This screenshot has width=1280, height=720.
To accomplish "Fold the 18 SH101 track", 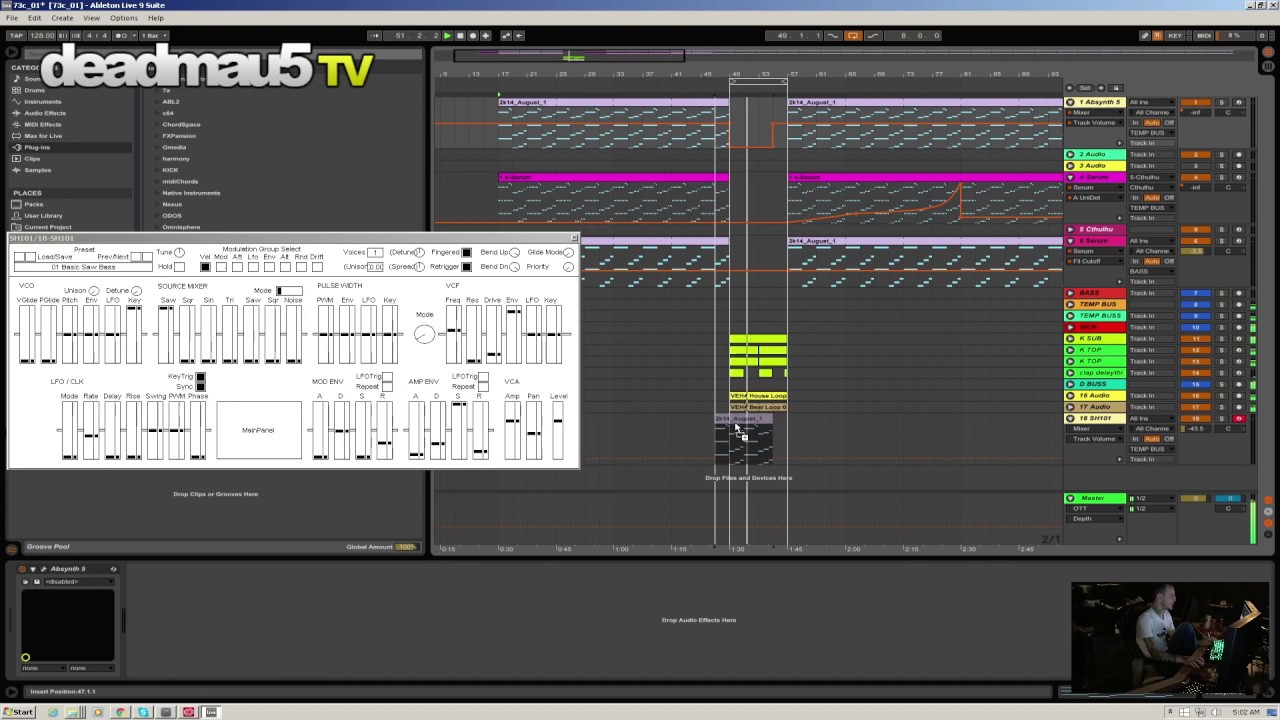I will [1070, 418].
